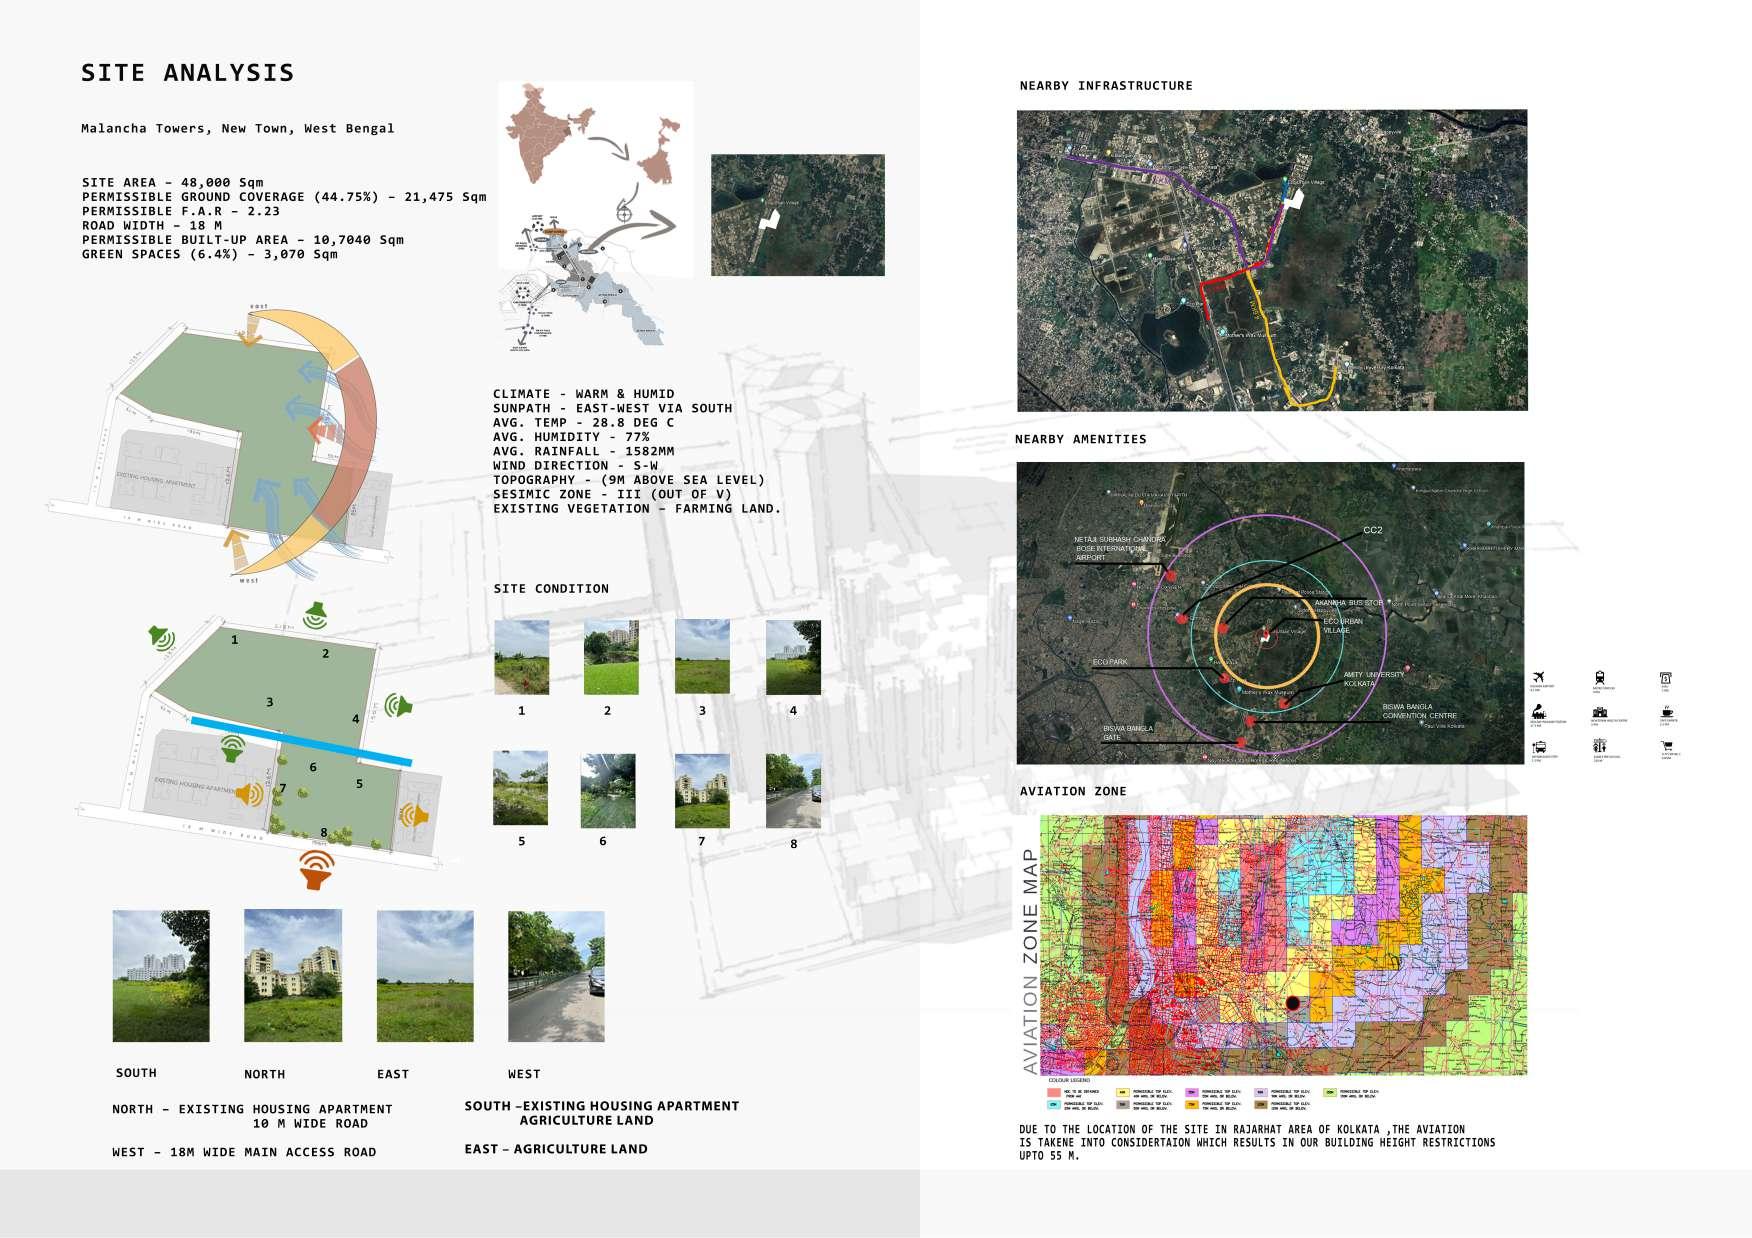Click the coffee cup icon in the amenities legend
1752x1238 pixels.
click(1667, 712)
